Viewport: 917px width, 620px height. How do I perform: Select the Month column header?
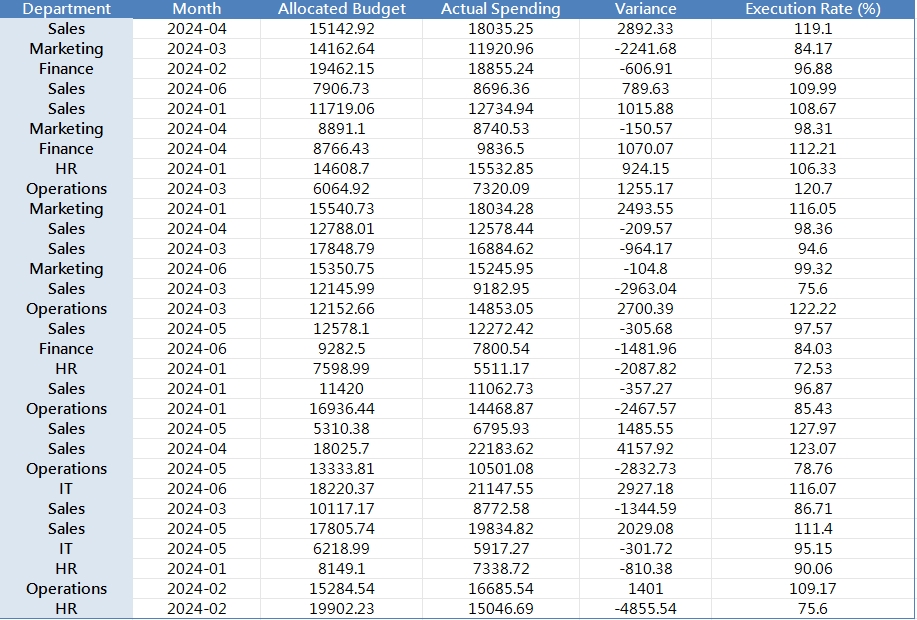[197, 9]
